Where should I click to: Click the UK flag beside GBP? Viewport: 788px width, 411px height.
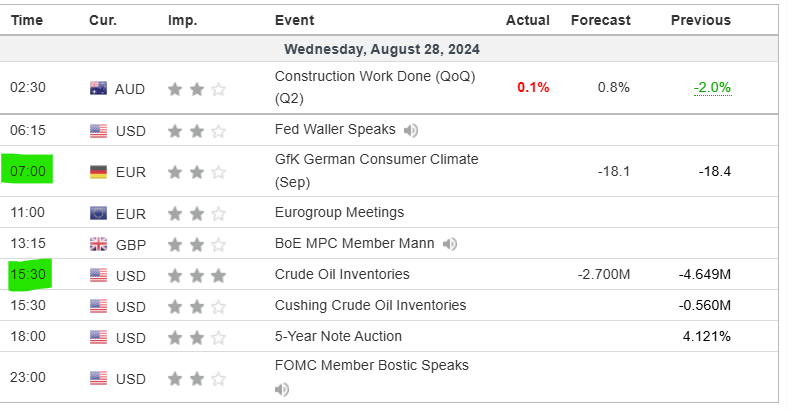click(98, 243)
